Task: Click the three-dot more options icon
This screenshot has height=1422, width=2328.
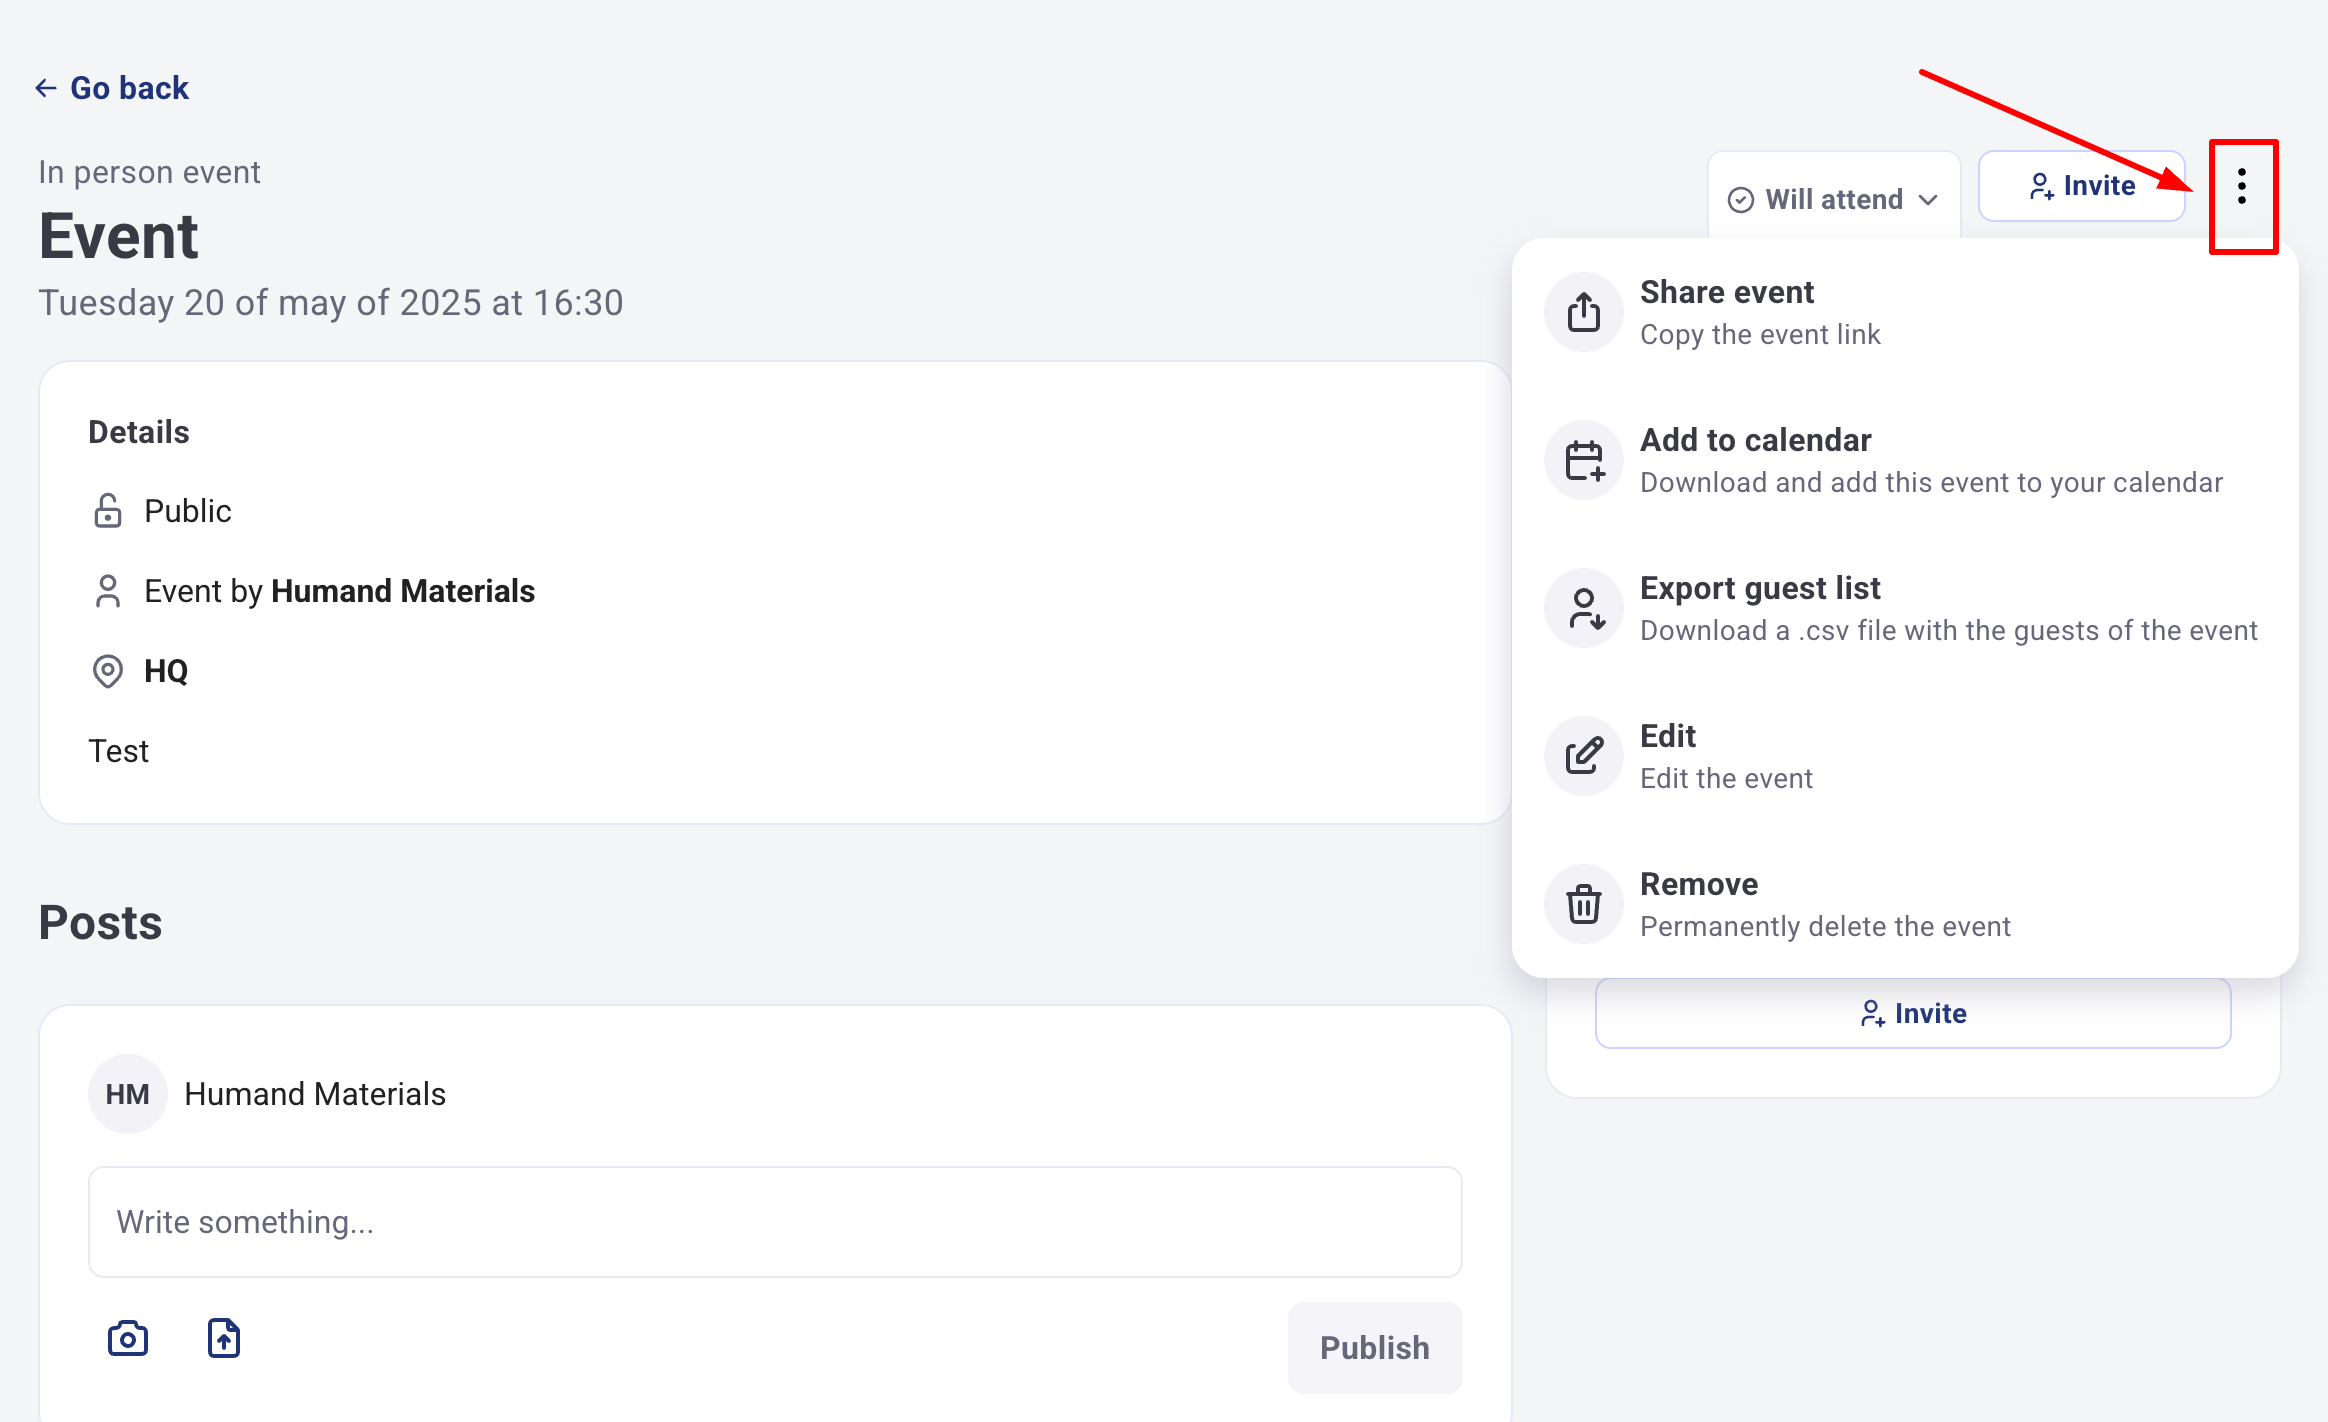Action: [2242, 187]
